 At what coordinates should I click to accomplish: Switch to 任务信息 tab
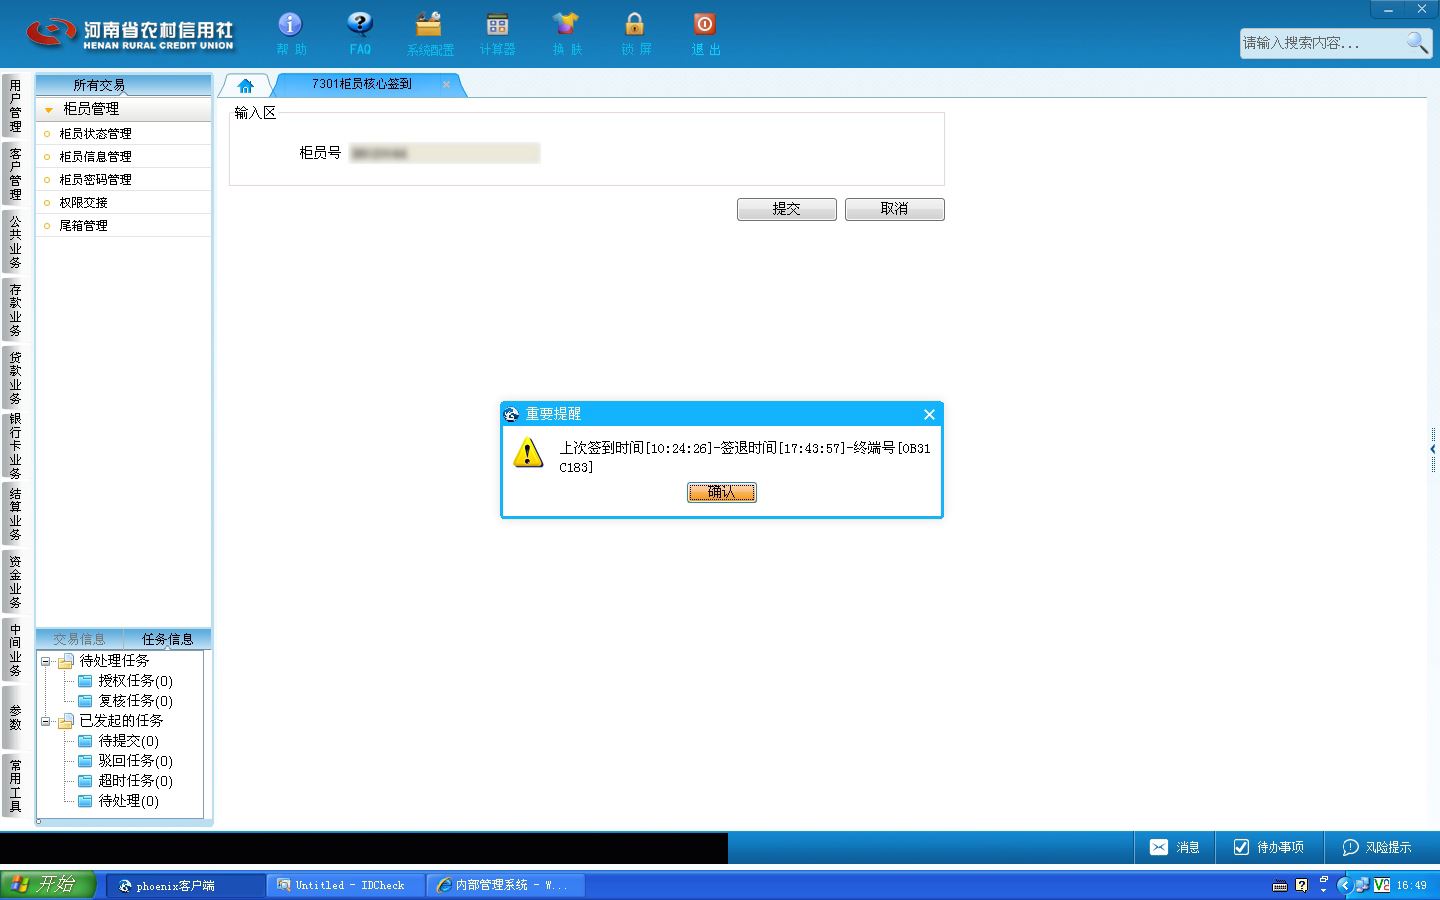click(x=167, y=639)
